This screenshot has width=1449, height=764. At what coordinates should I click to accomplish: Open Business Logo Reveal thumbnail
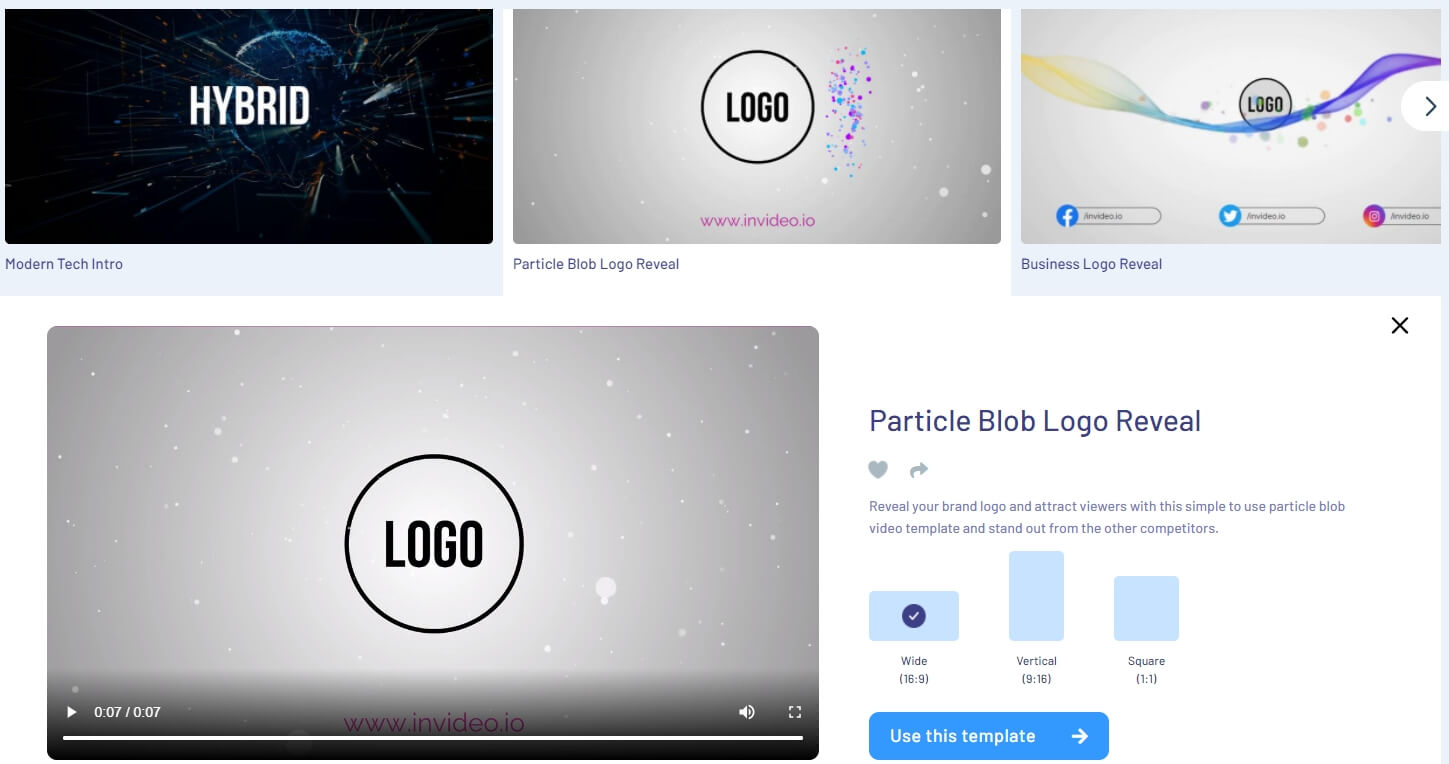(x=1231, y=126)
